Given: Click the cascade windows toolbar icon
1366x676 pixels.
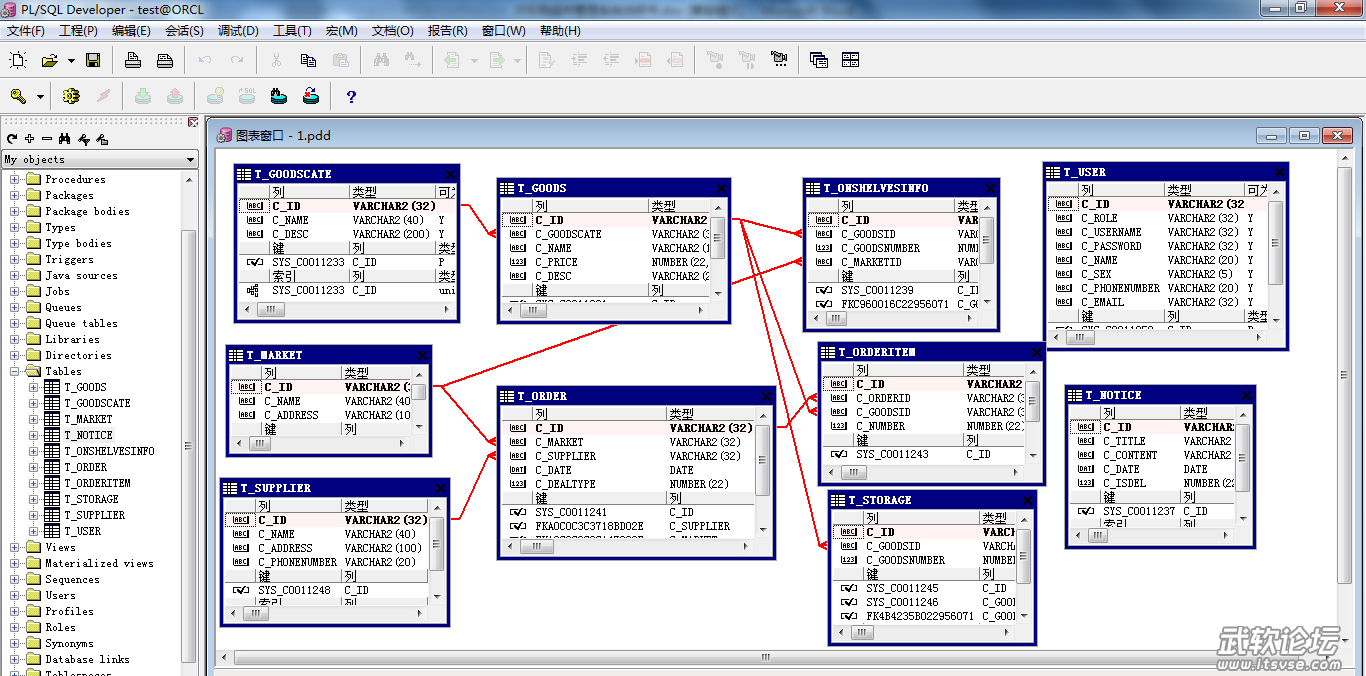Looking at the screenshot, I should (819, 60).
